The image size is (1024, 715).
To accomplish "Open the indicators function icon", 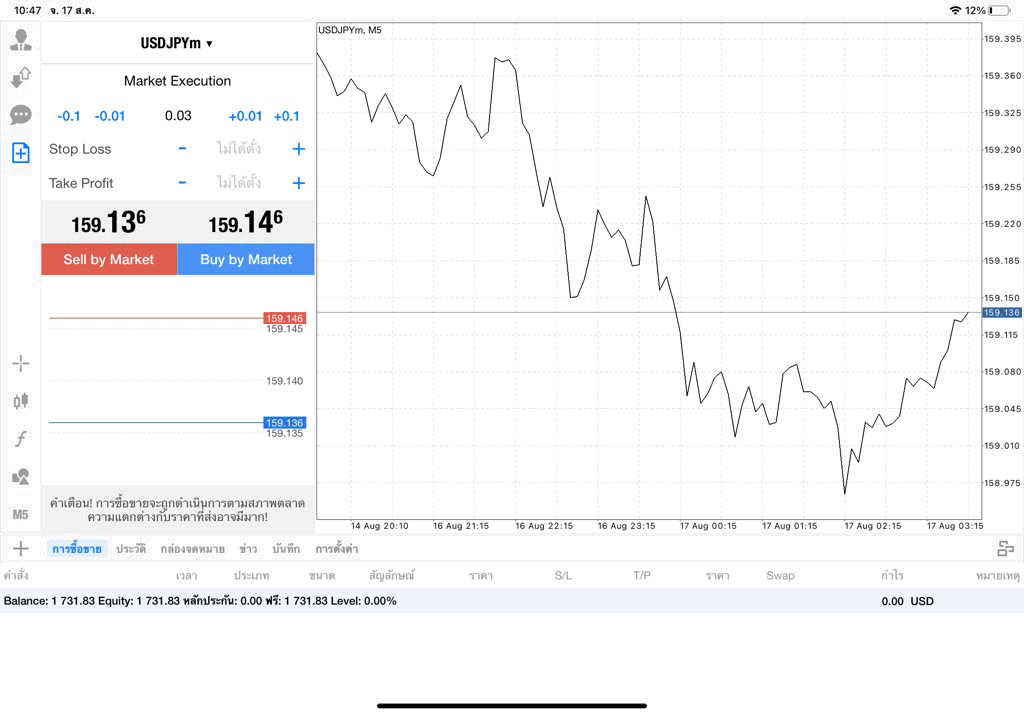I will (21, 438).
